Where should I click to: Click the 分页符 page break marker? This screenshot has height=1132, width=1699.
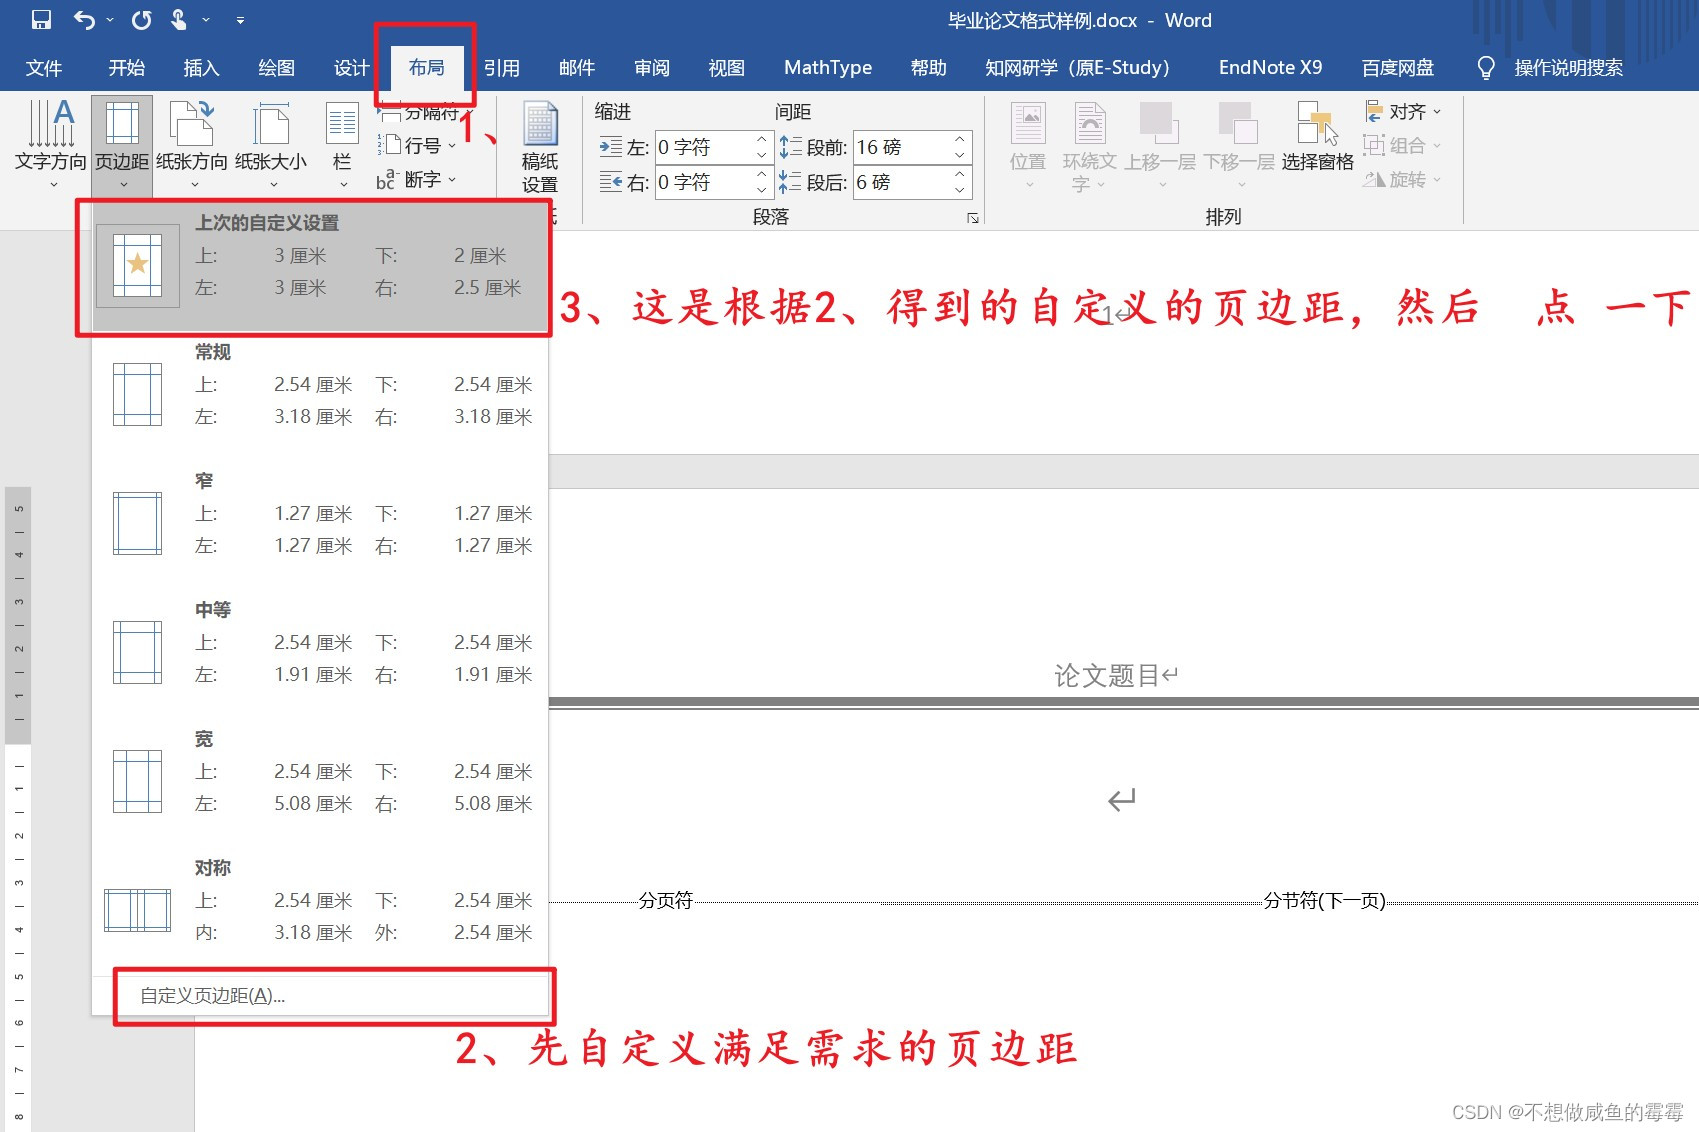(666, 901)
